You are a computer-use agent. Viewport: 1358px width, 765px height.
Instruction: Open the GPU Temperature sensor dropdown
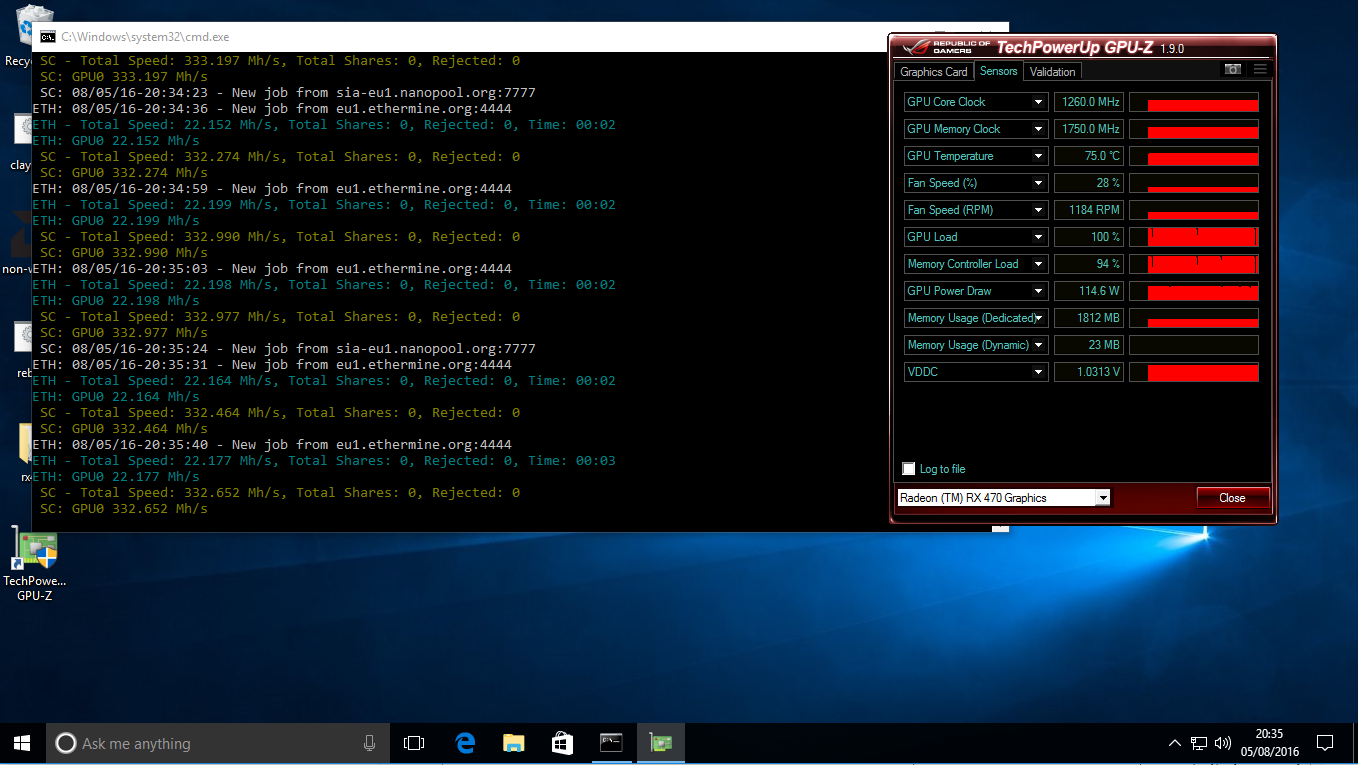click(x=1039, y=156)
